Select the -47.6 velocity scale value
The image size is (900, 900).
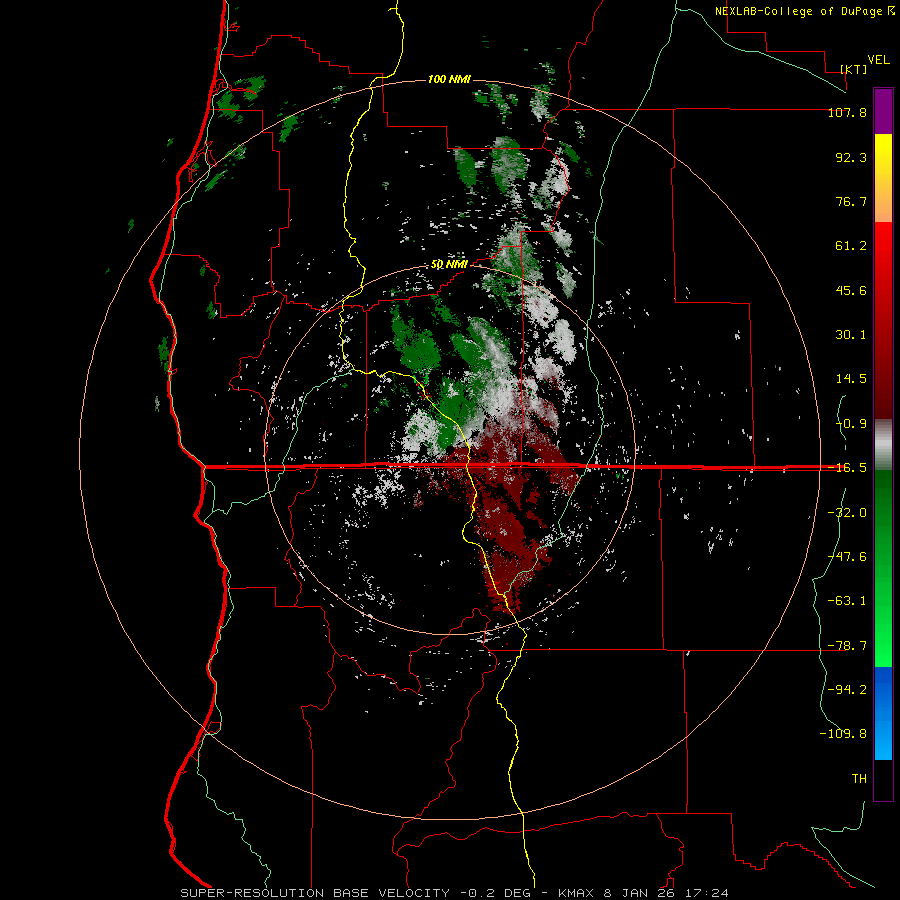click(x=847, y=557)
